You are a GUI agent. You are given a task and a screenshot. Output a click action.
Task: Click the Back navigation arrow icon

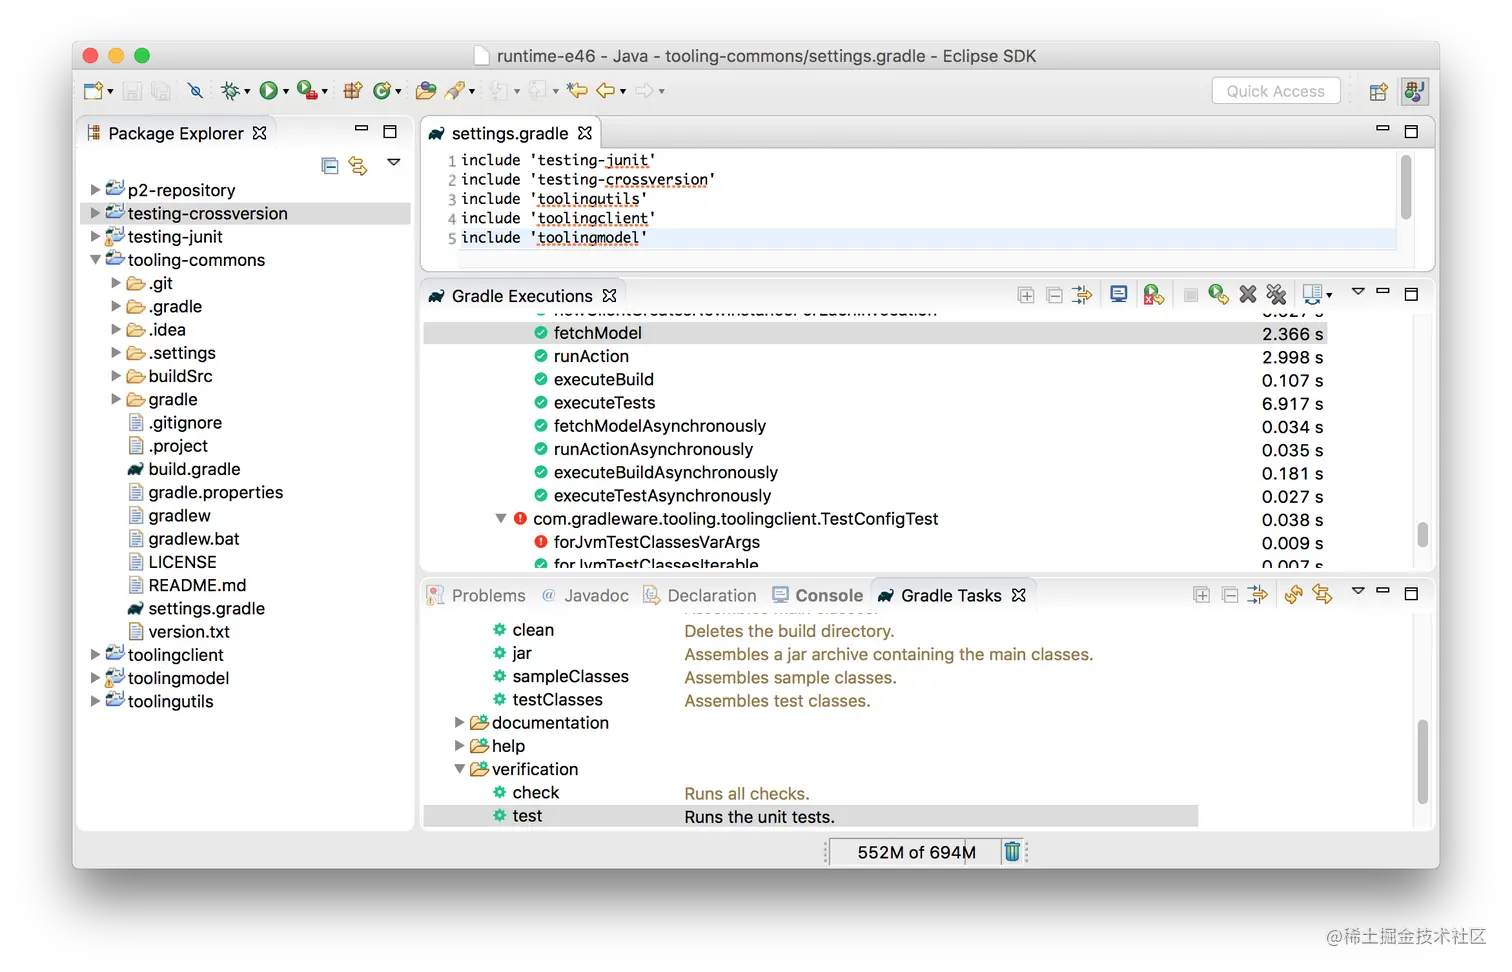(x=606, y=91)
